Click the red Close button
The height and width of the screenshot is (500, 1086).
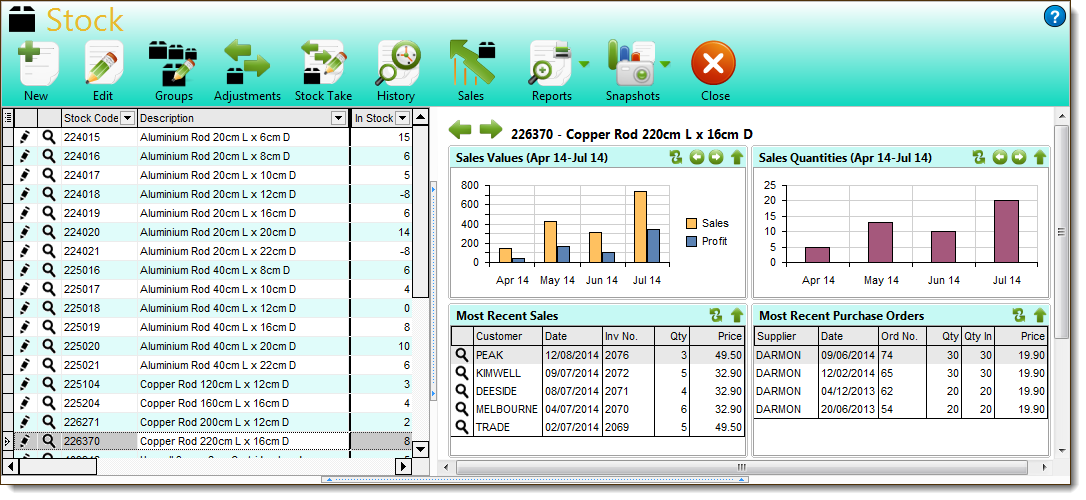(713, 64)
